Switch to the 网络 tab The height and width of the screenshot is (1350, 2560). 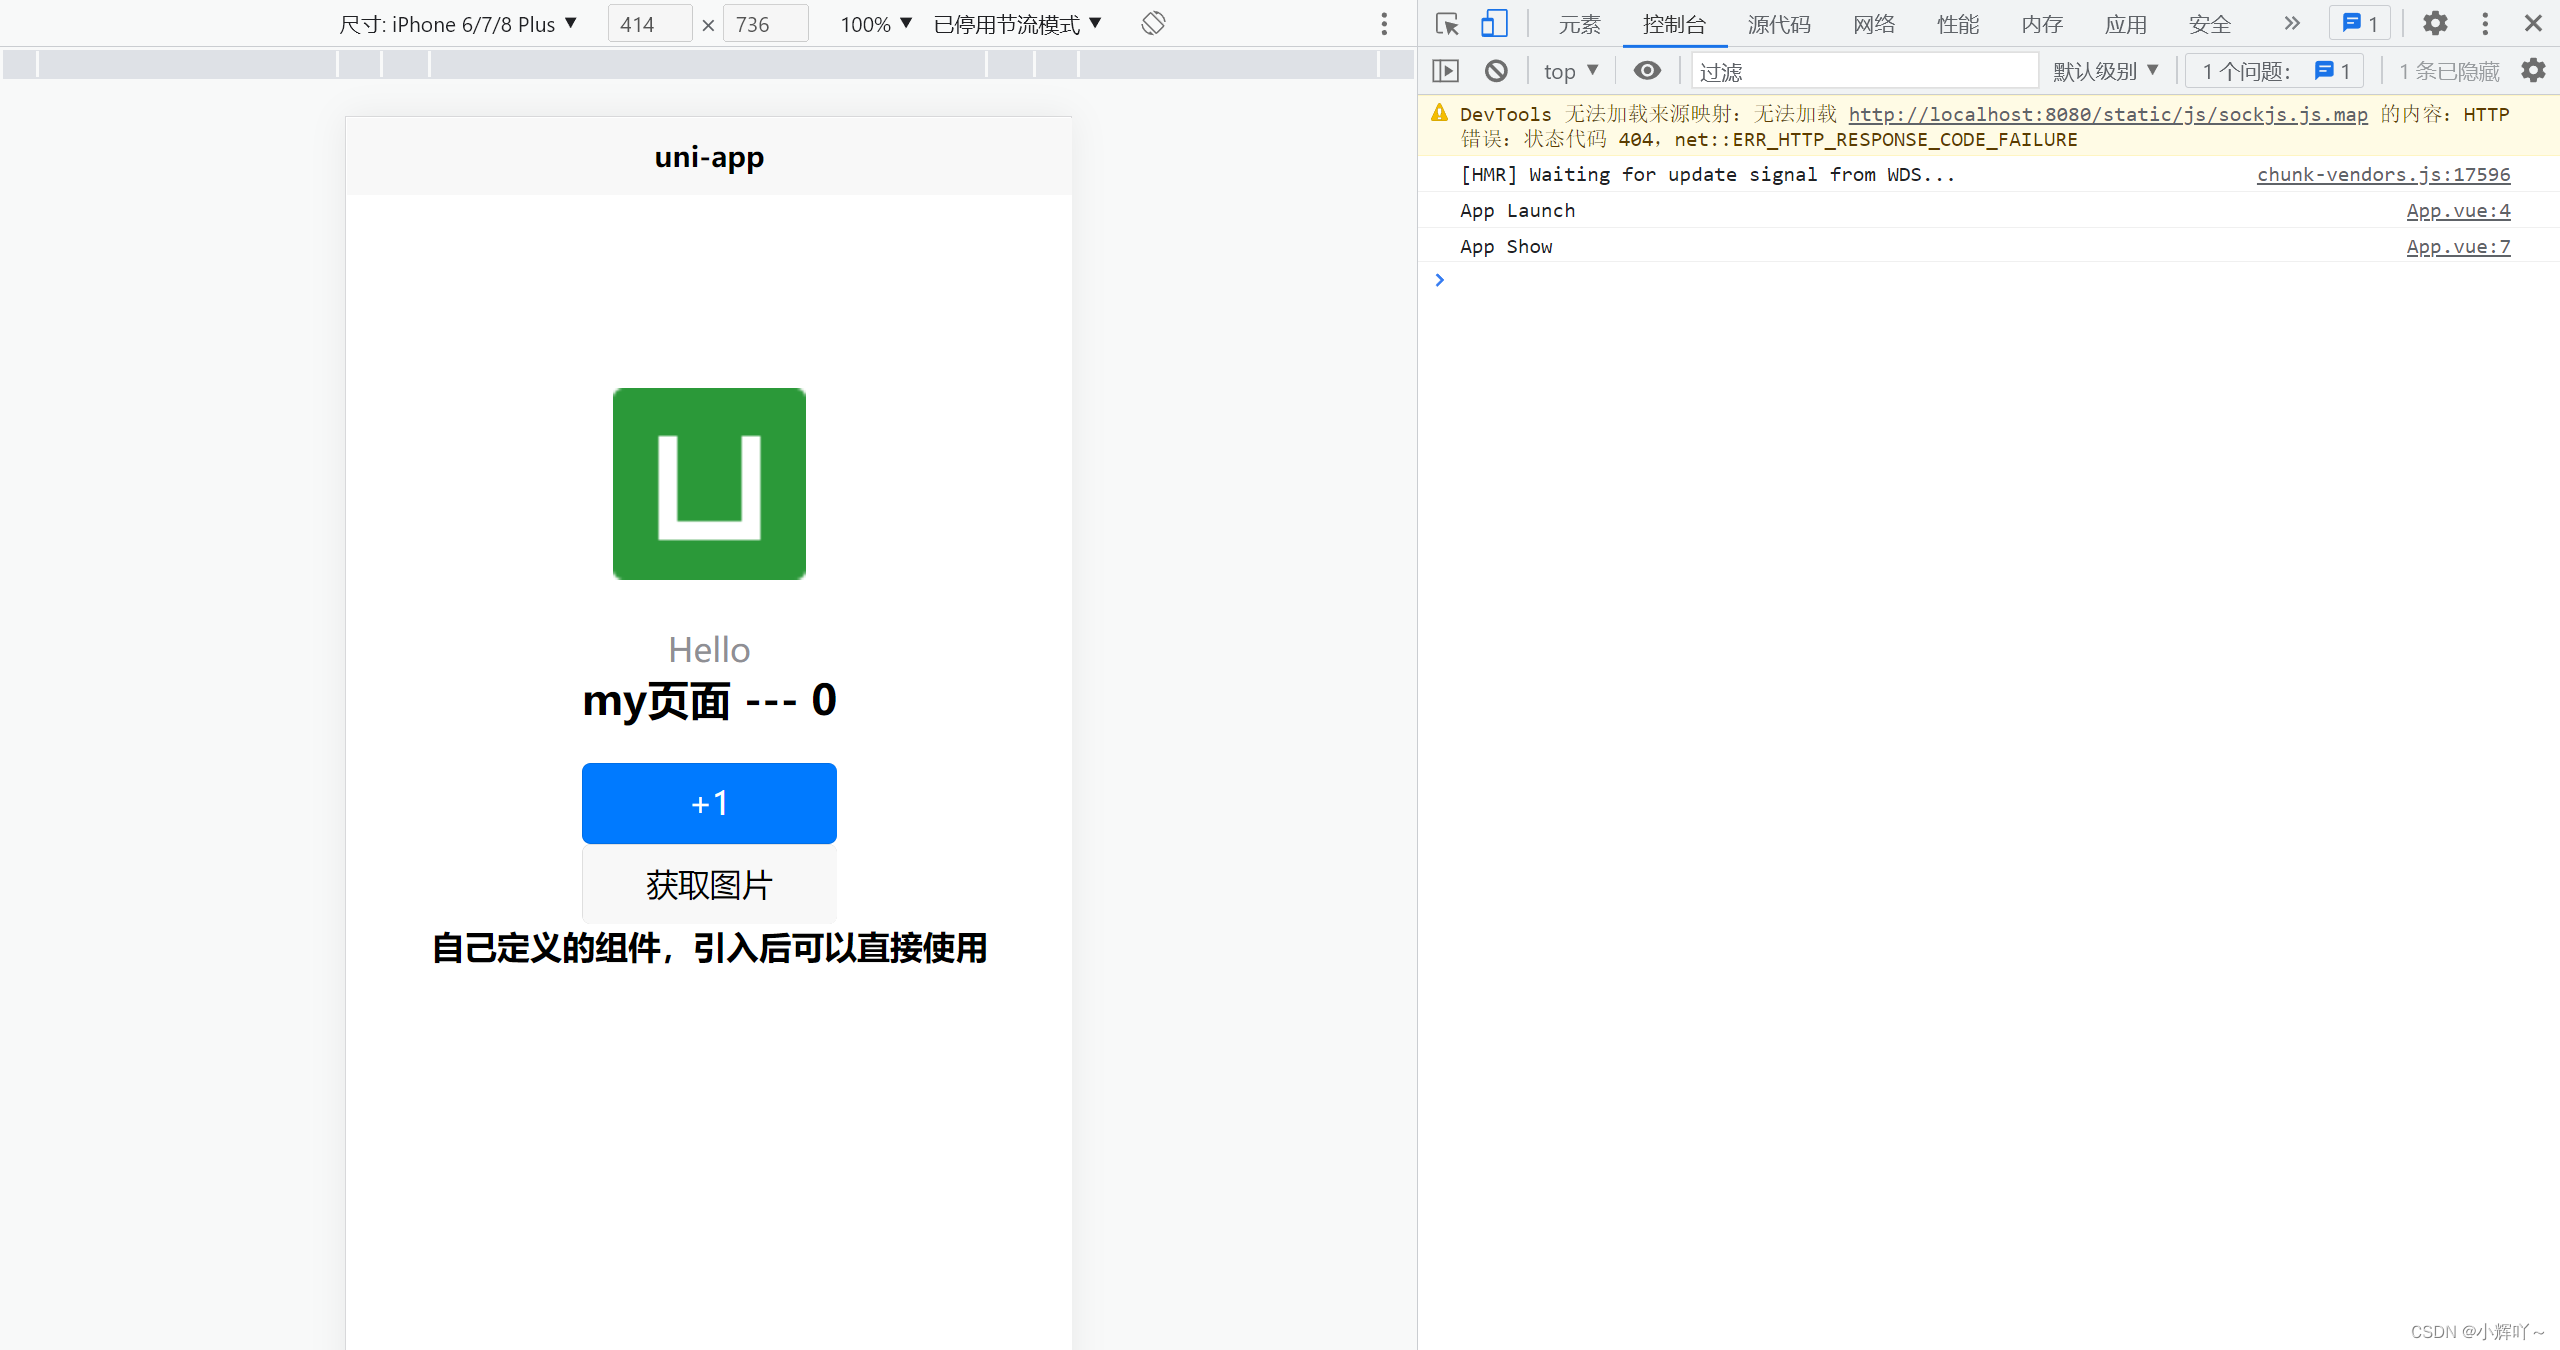coord(1874,24)
